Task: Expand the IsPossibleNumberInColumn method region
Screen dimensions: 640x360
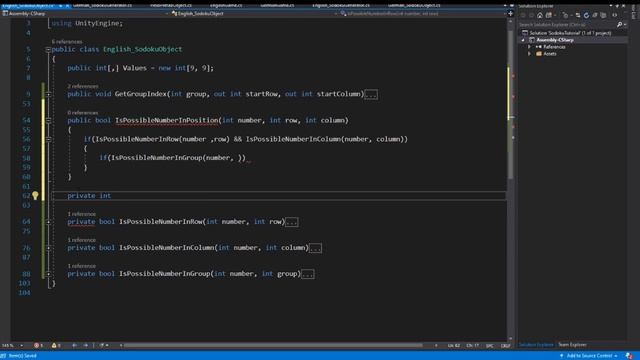Action: click(48, 248)
